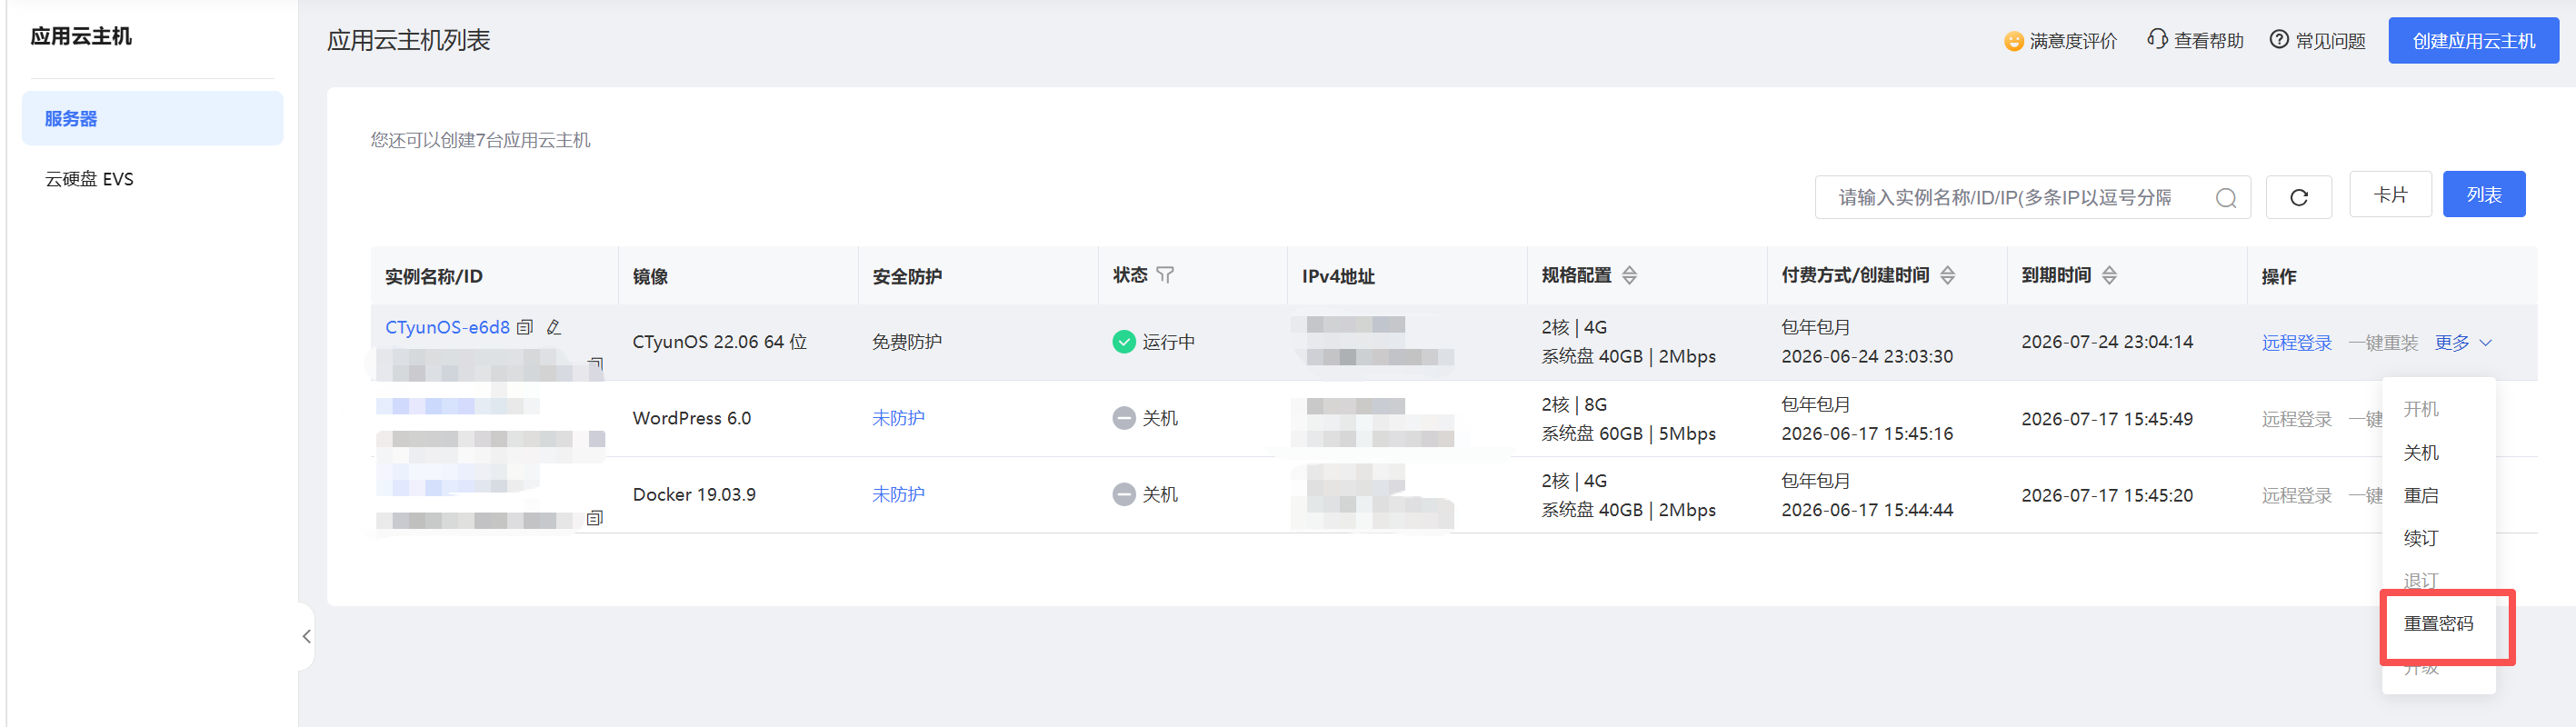Open 远程登录 for CTyunOS instance
The image size is (2576, 727).
pyautogui.click(x=2296, y=343)
